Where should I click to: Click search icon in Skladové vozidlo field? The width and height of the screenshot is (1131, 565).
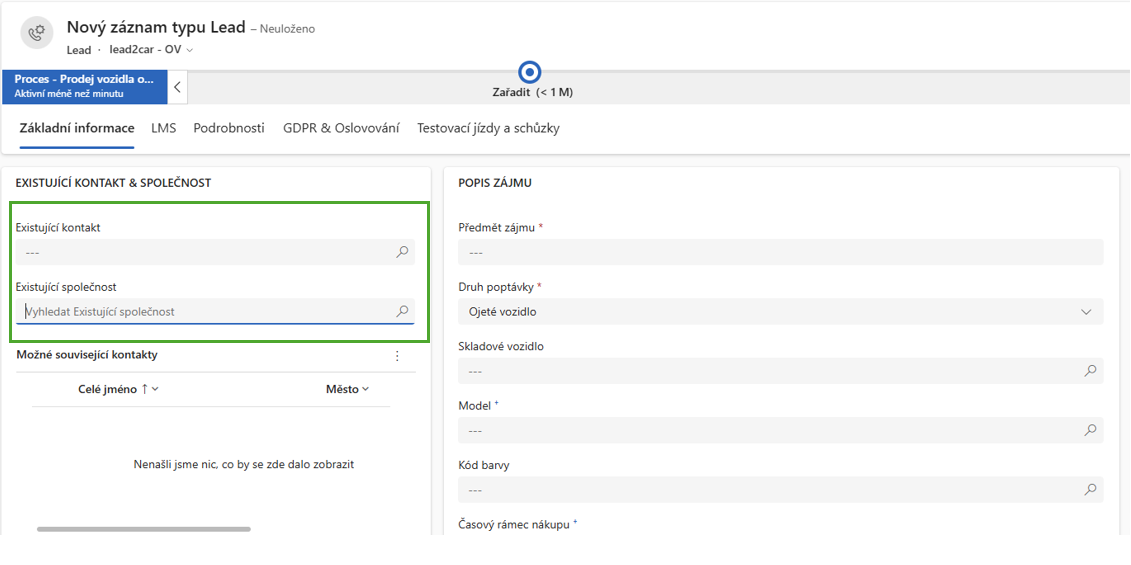[x=1090, y=371]
